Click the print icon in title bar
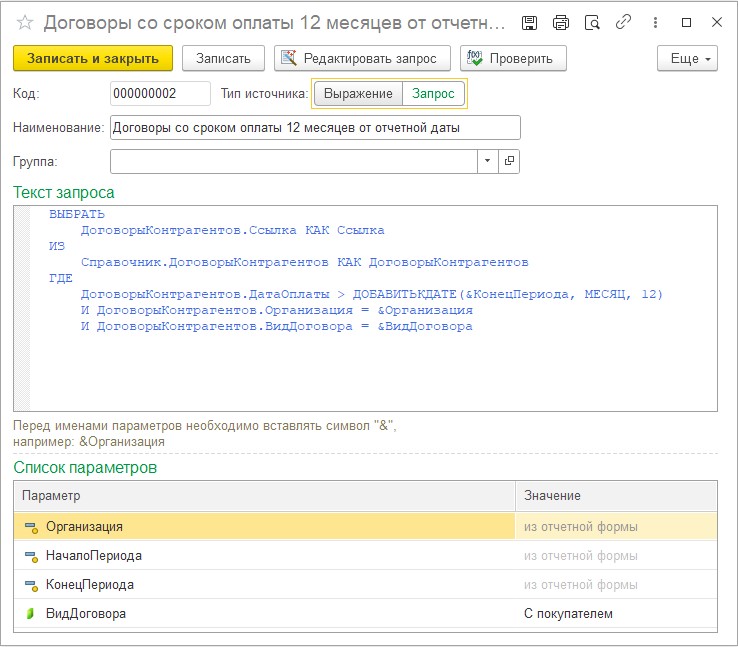 tap(561, 23)
